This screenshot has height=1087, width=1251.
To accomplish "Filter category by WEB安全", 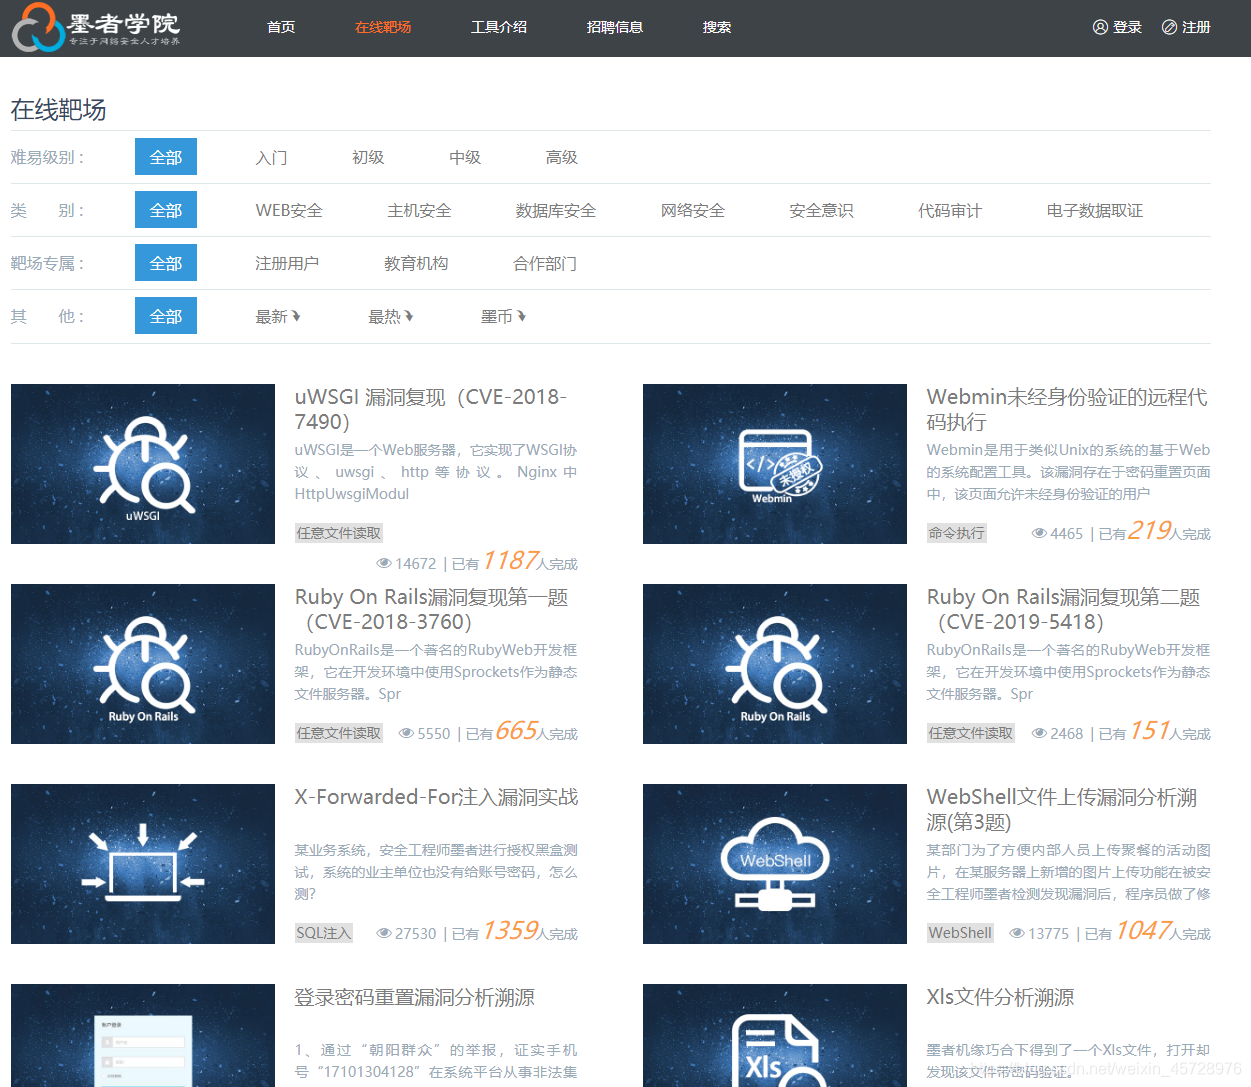I will point(289,210).
